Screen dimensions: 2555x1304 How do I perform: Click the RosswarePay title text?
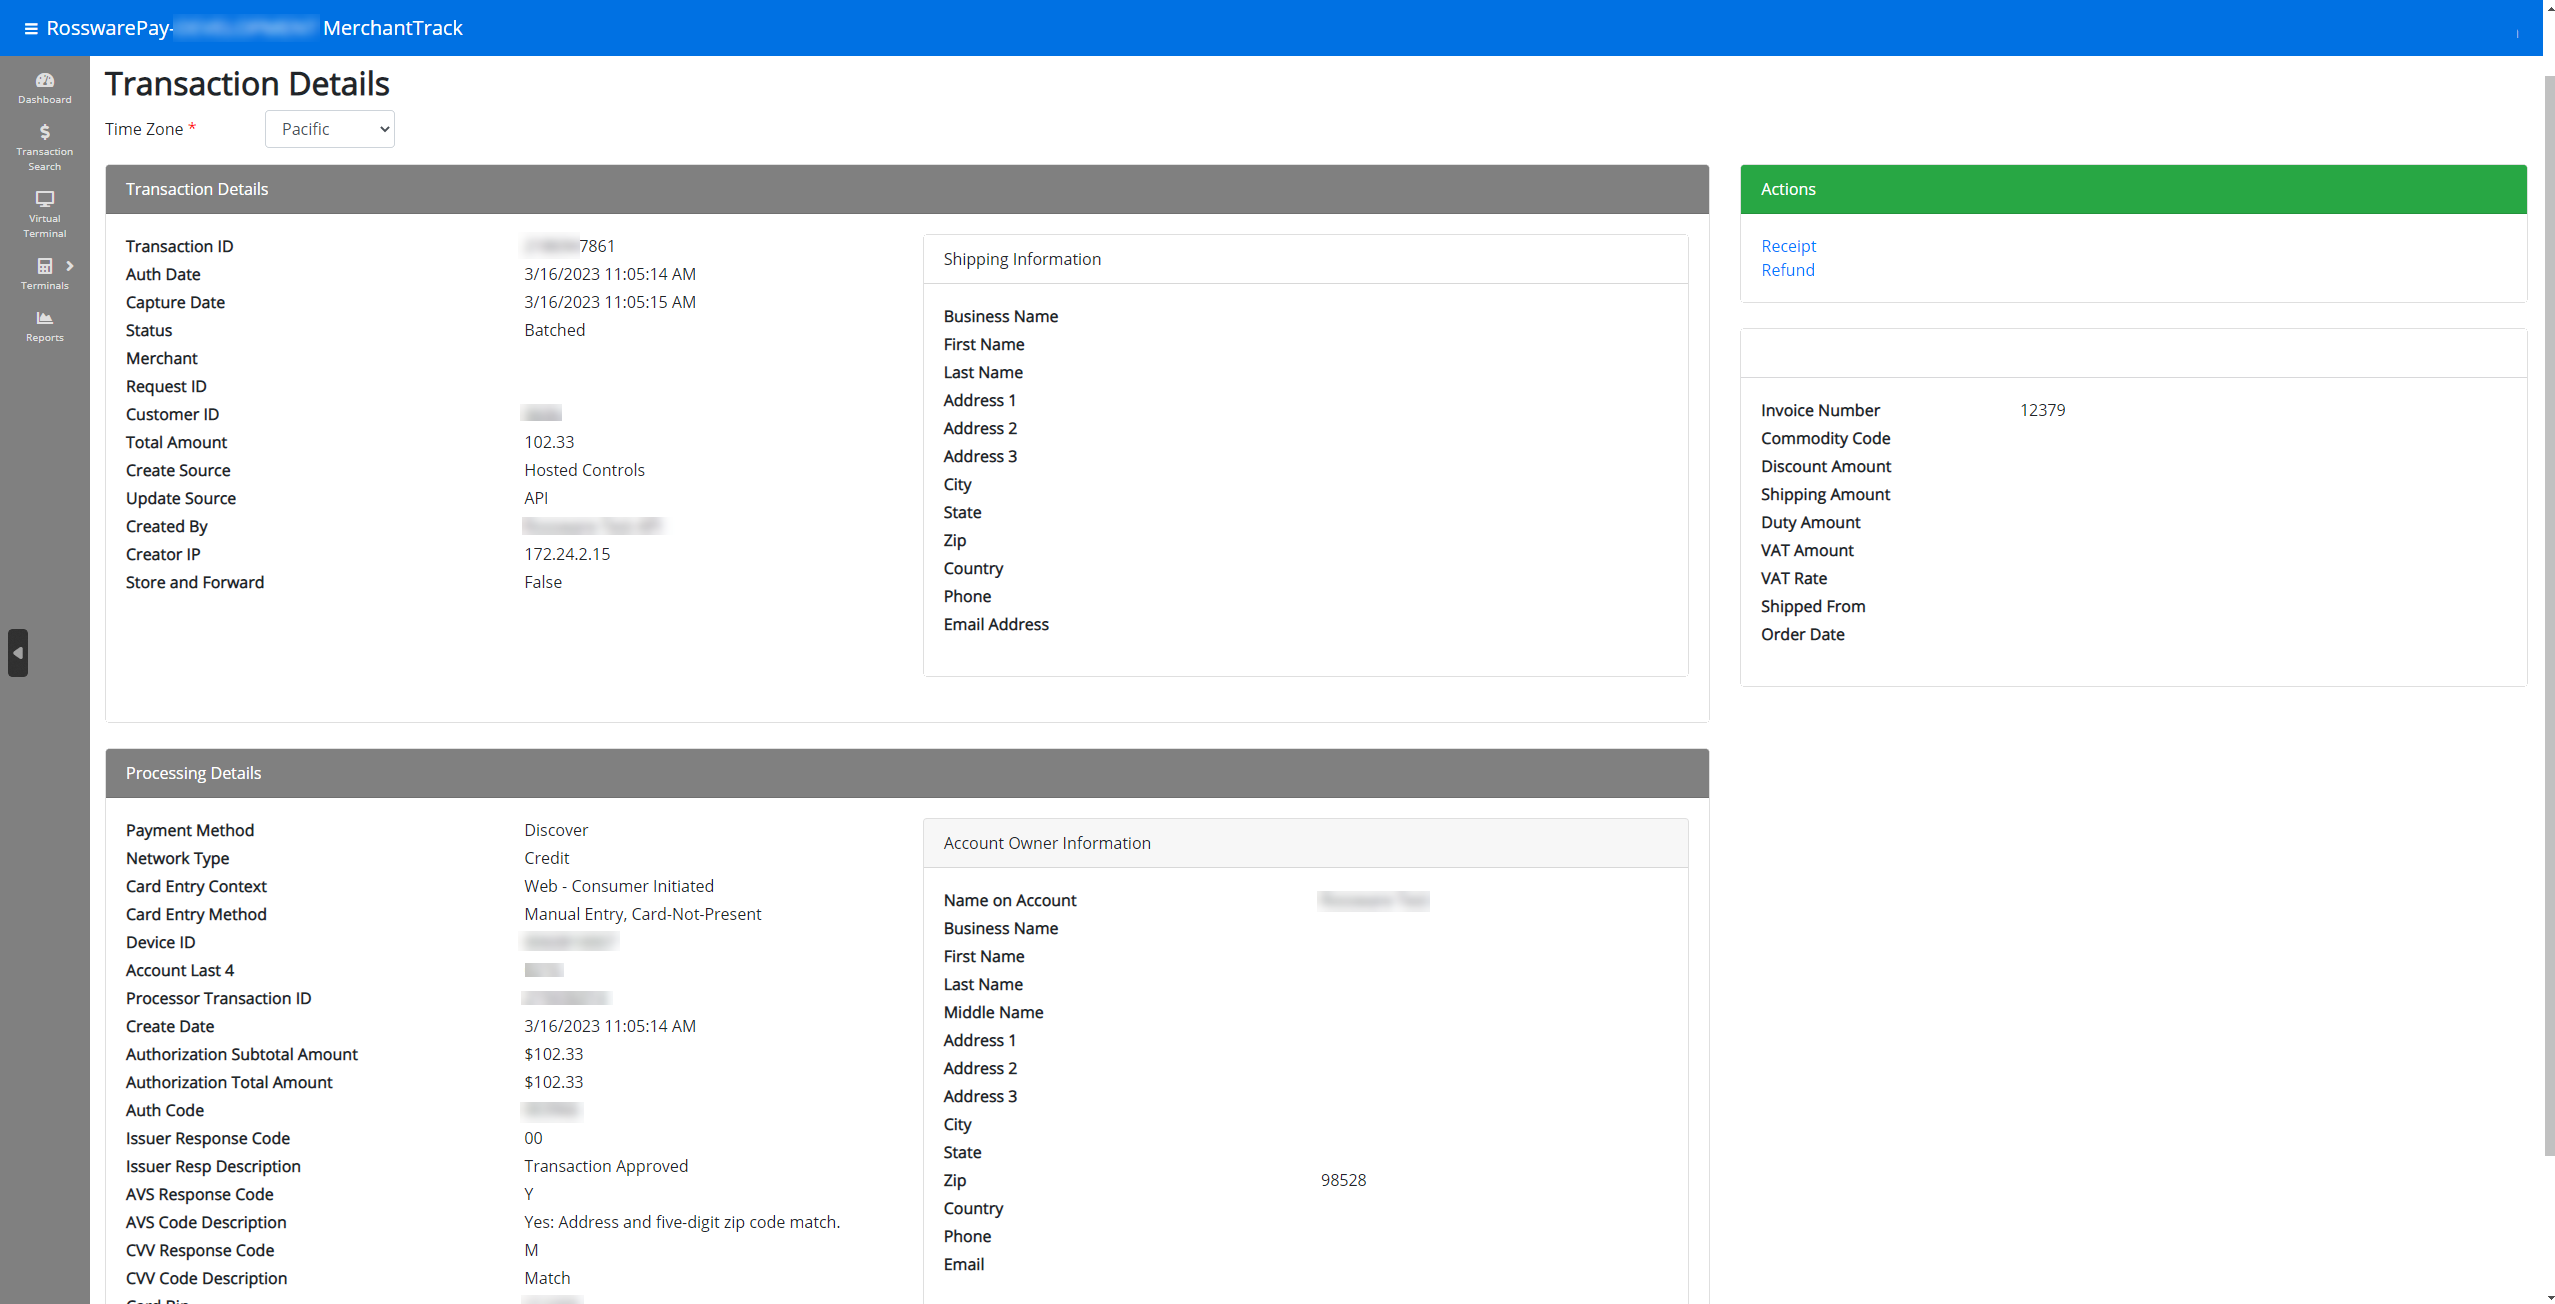click(x=108, y=28)
